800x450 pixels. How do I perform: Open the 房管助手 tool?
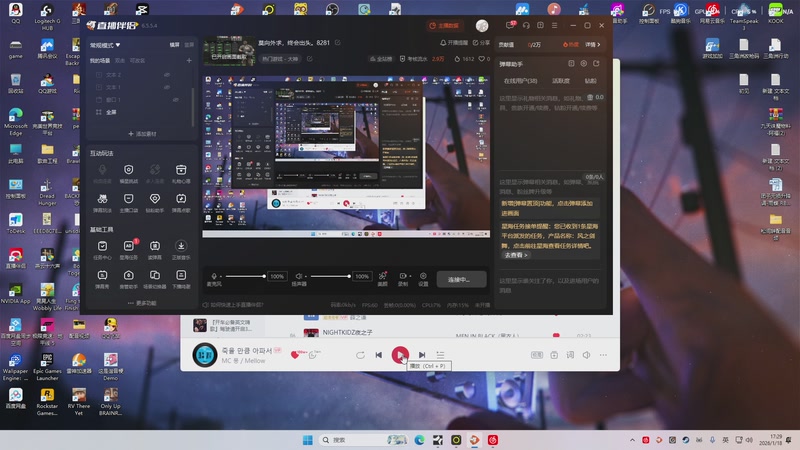pos(129,279)
